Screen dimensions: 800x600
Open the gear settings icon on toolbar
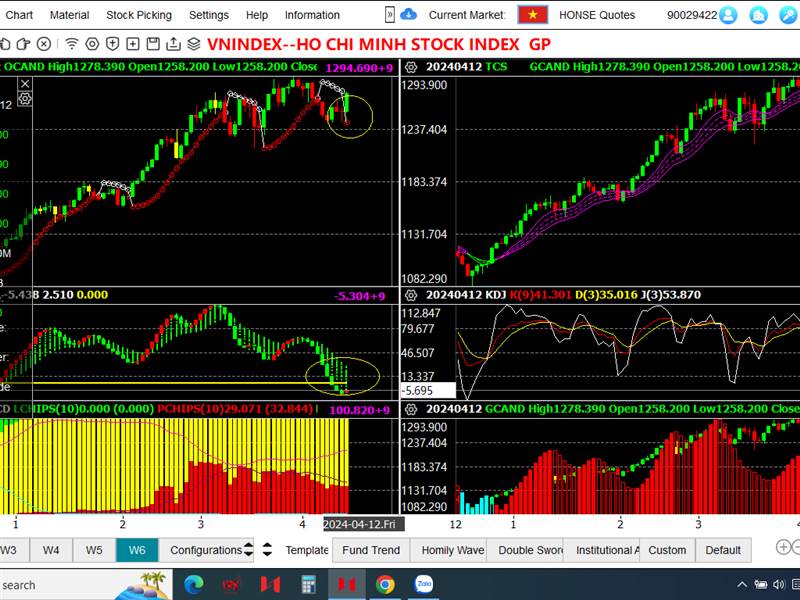[x=92, y=45]
